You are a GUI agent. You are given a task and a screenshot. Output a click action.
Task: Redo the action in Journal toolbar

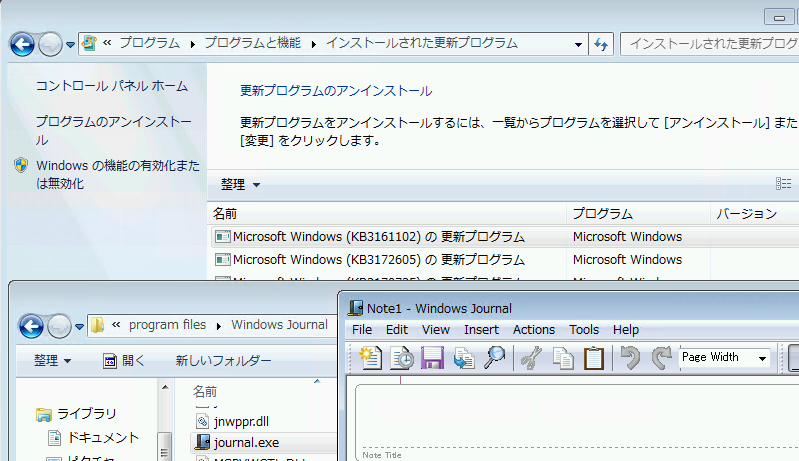[661, 358]
